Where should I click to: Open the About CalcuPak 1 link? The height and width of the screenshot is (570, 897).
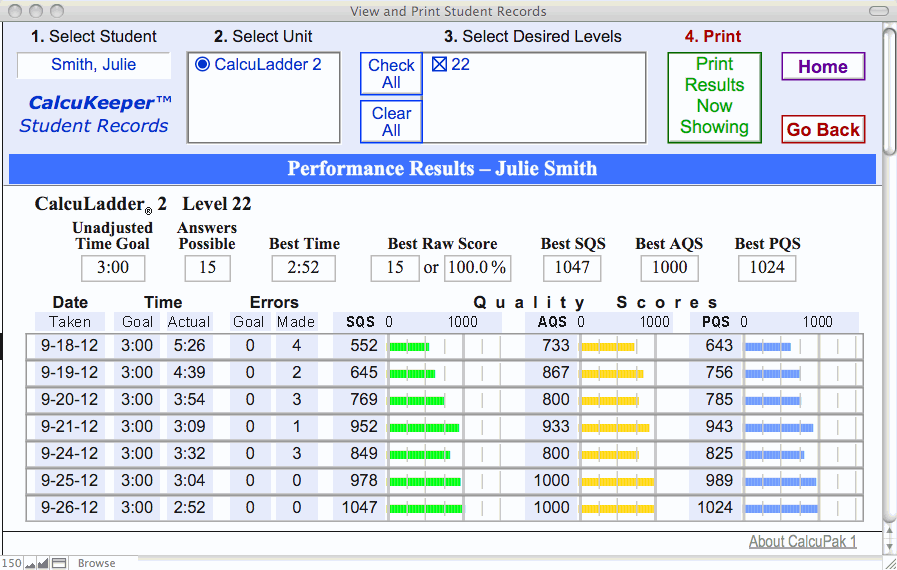pos(803,542)
